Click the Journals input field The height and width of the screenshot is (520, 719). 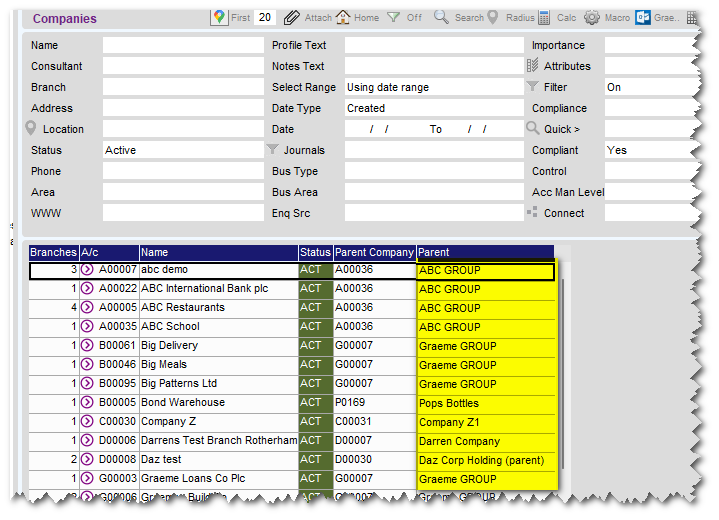pyautogui.click(x=434, y=150)
